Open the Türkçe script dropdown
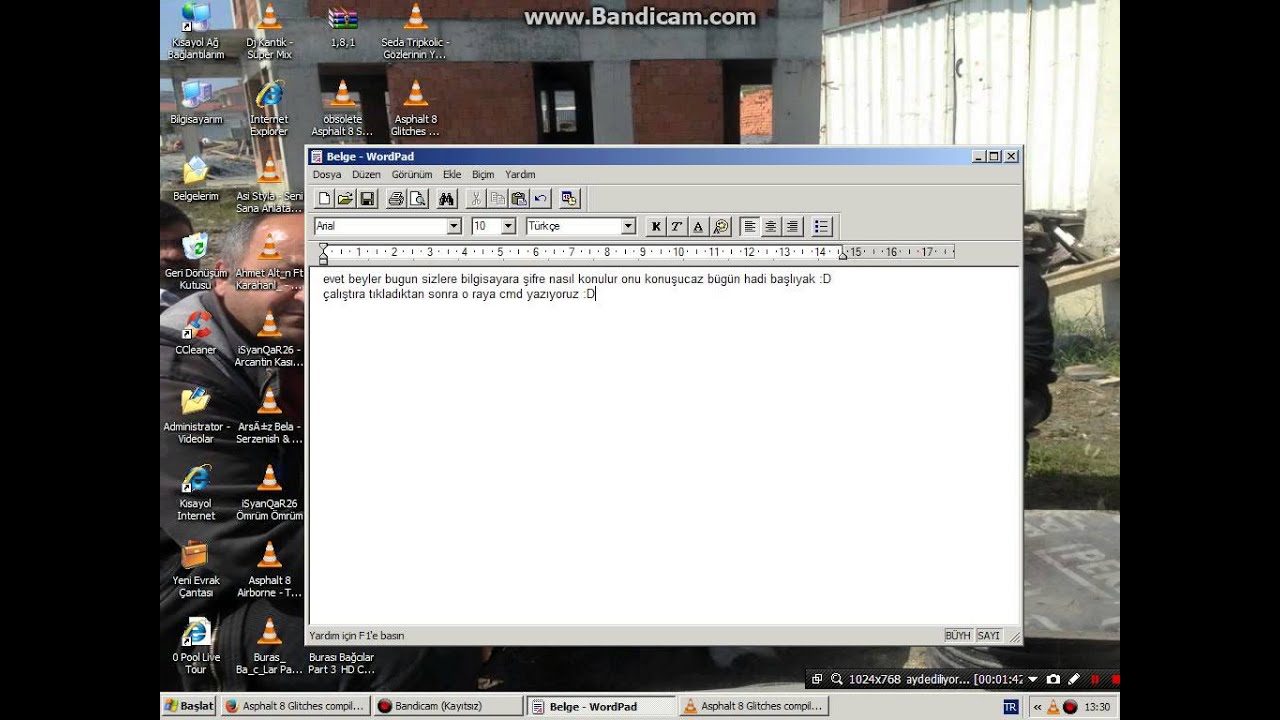1280x720 pixels. tap(628, 227)
